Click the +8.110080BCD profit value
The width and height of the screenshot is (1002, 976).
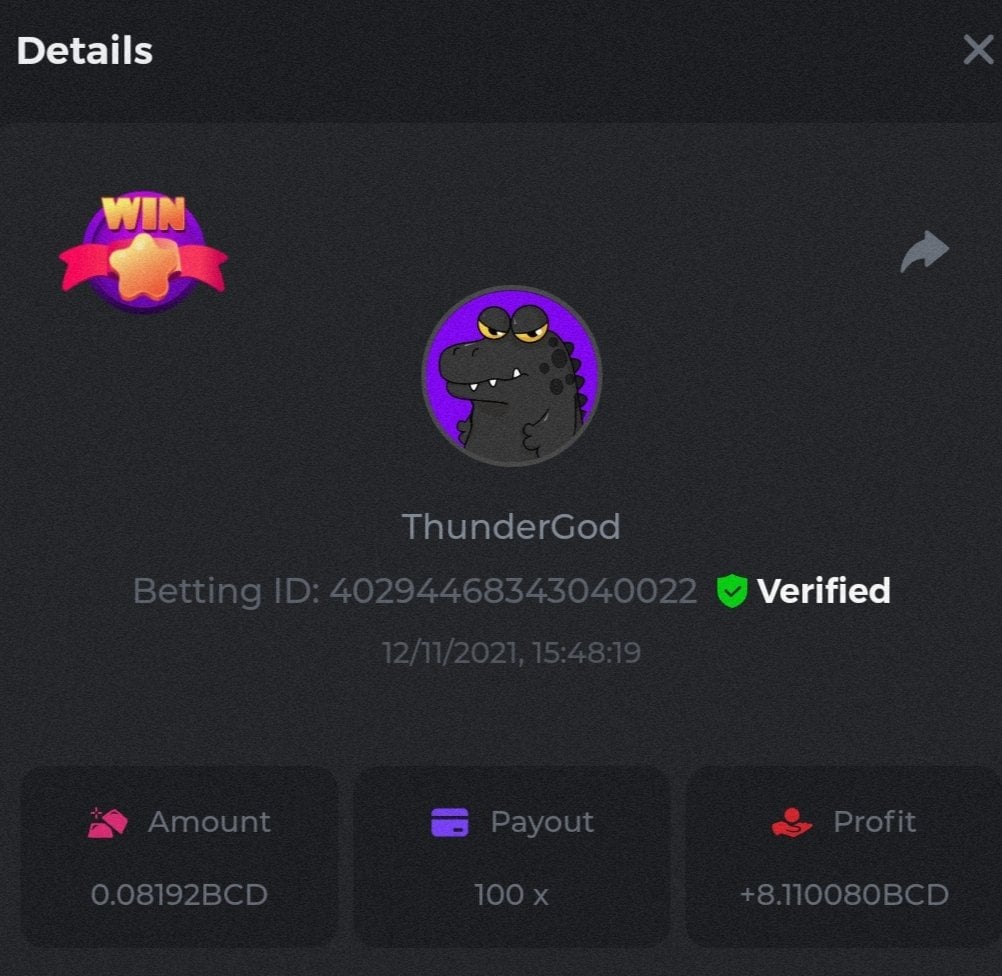point(844,895)
